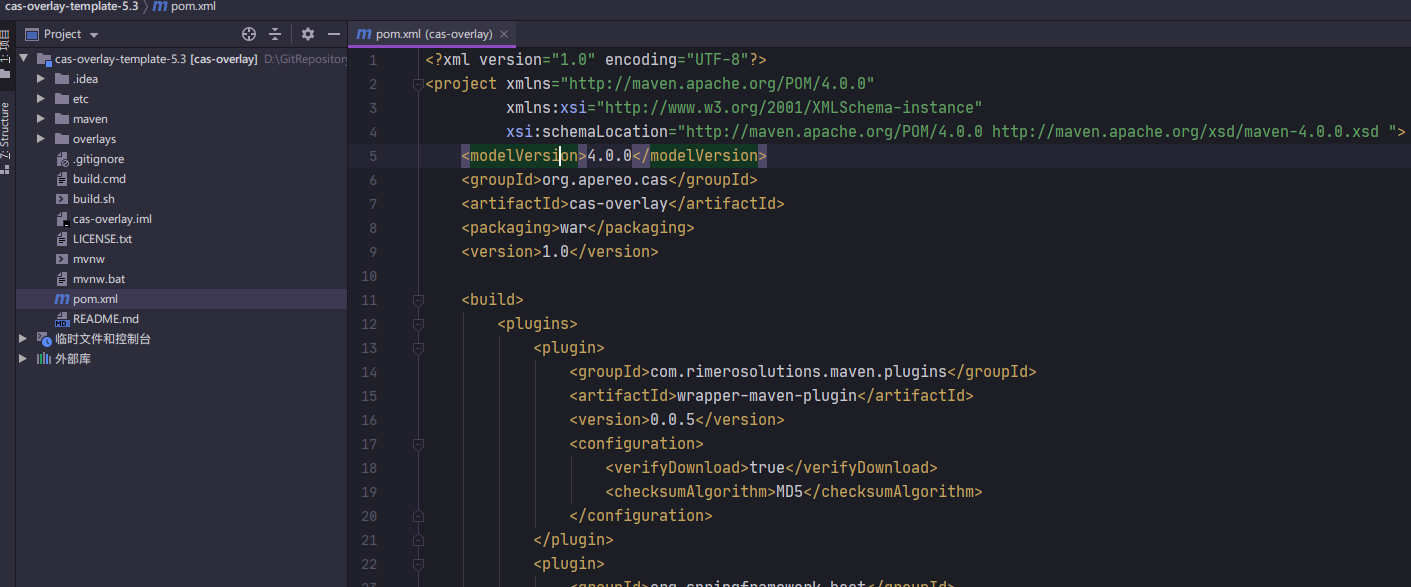Fold the build block at line 11
The height and width of the screenshot is (587, 1411).
(x=418, y=300)
